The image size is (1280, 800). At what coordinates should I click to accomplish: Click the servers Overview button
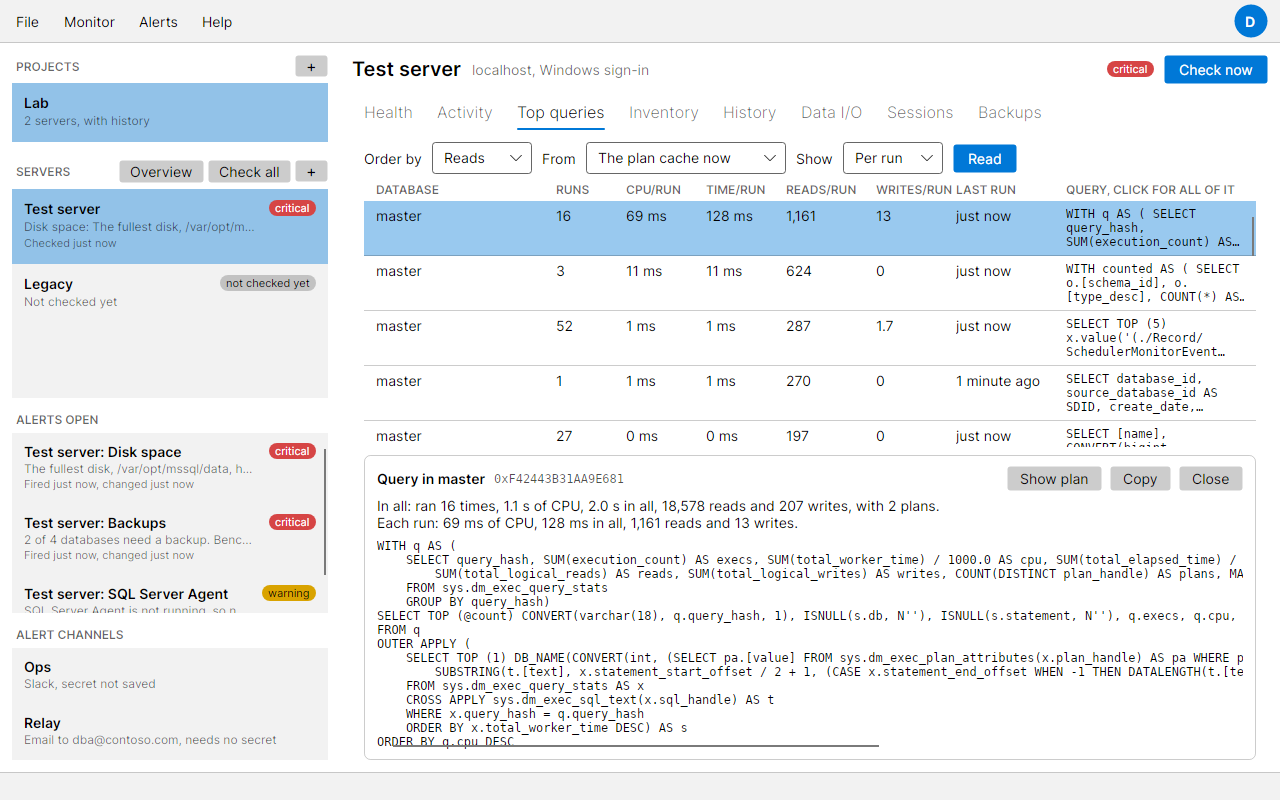[161, 172]
